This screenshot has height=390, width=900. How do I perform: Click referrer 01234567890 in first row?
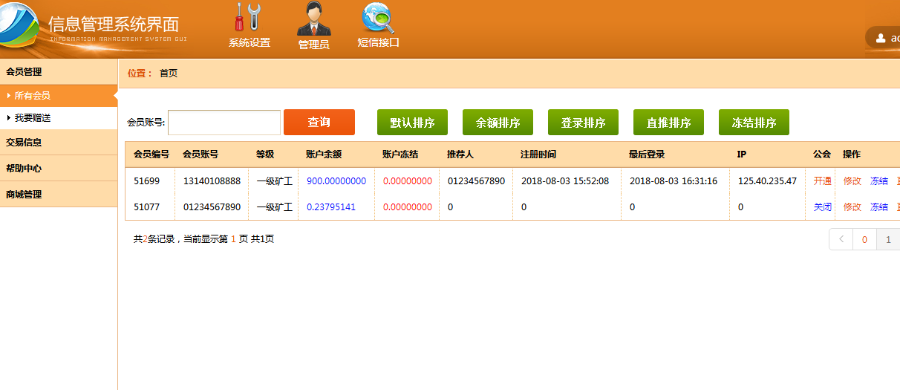[476, 181]
